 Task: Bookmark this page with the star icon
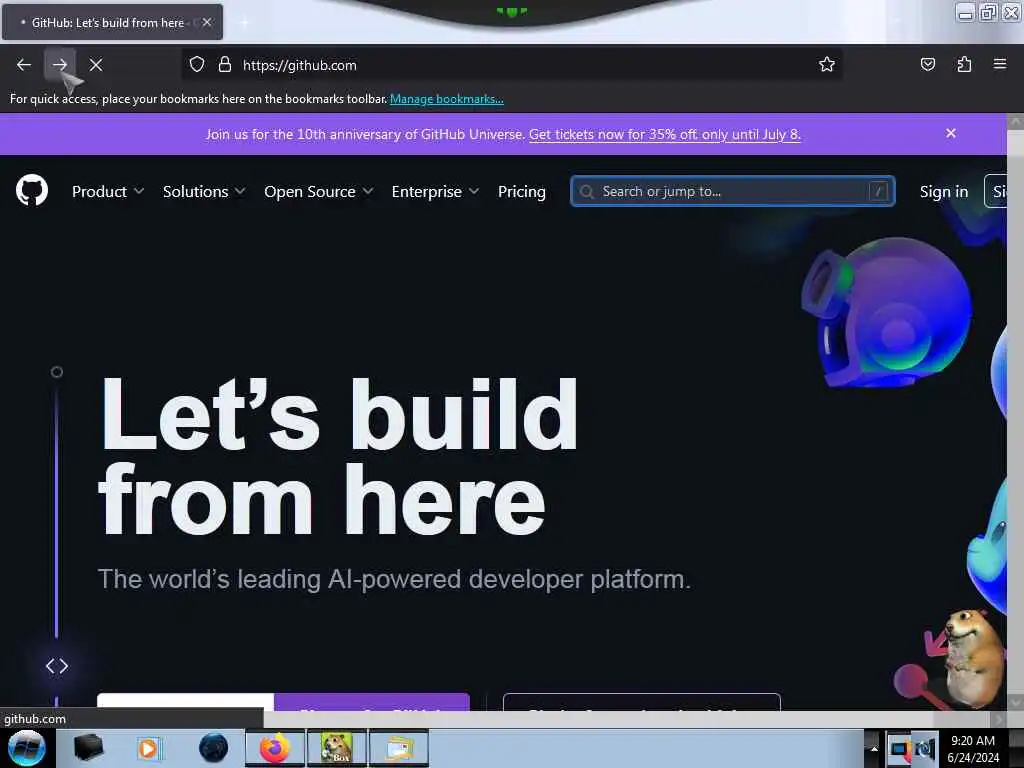coord(827,65)
